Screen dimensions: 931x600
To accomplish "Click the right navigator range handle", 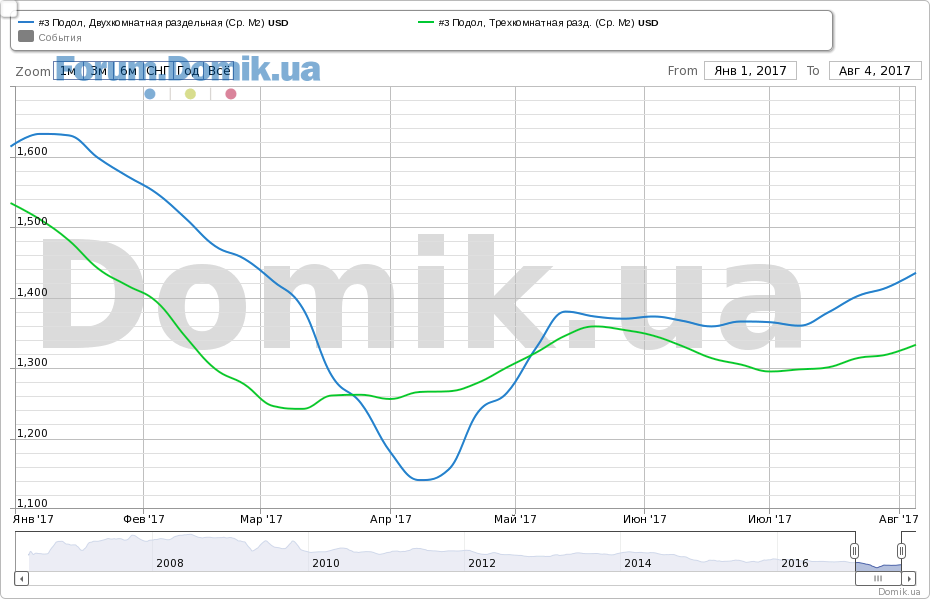I will pos(901,551).
